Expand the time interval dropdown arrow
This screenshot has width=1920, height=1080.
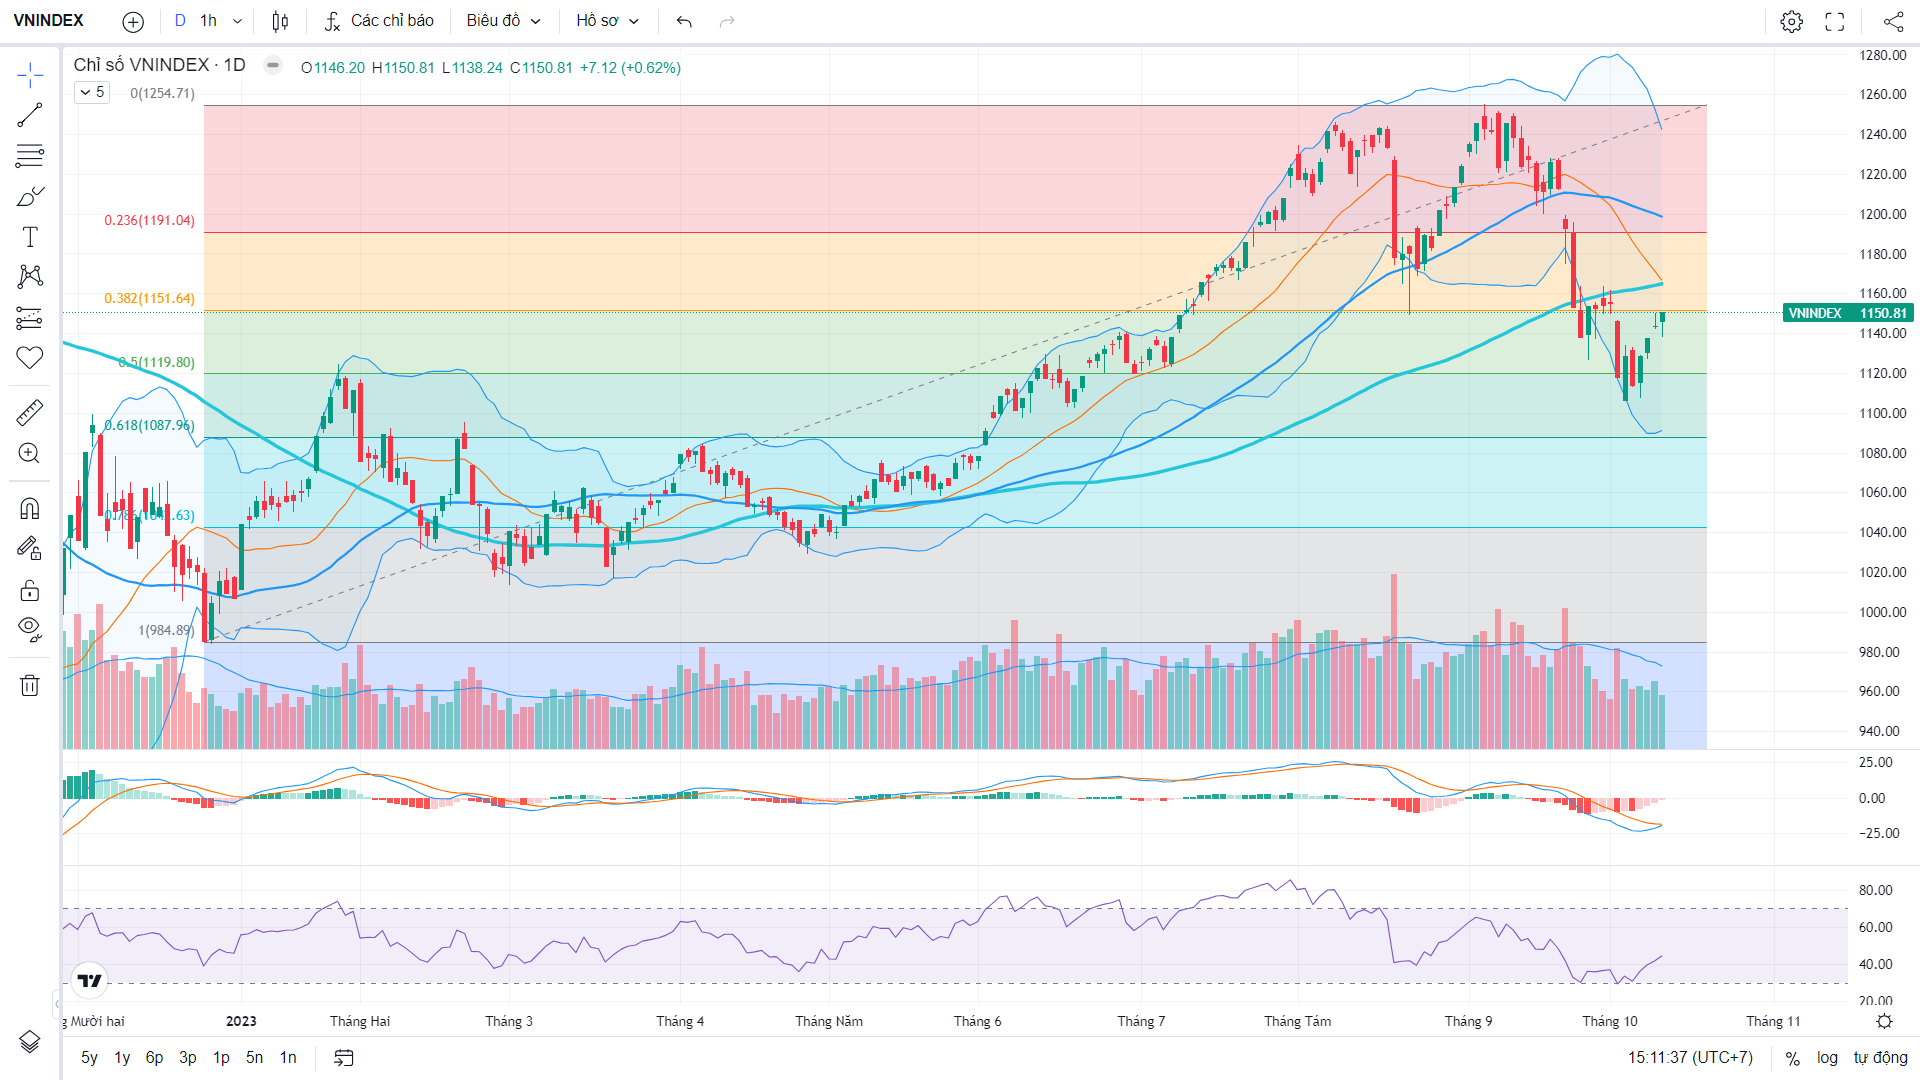237,21
